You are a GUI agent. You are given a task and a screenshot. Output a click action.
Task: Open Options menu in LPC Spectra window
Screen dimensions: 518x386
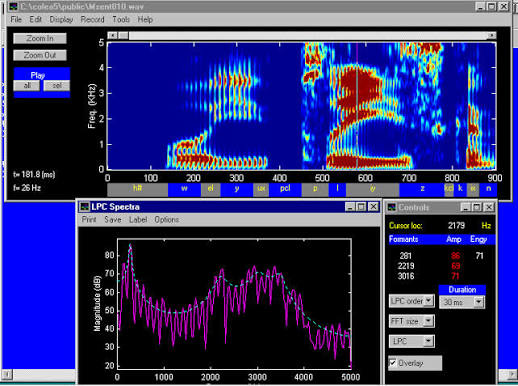pyautogui.click(x=167, y=220)
